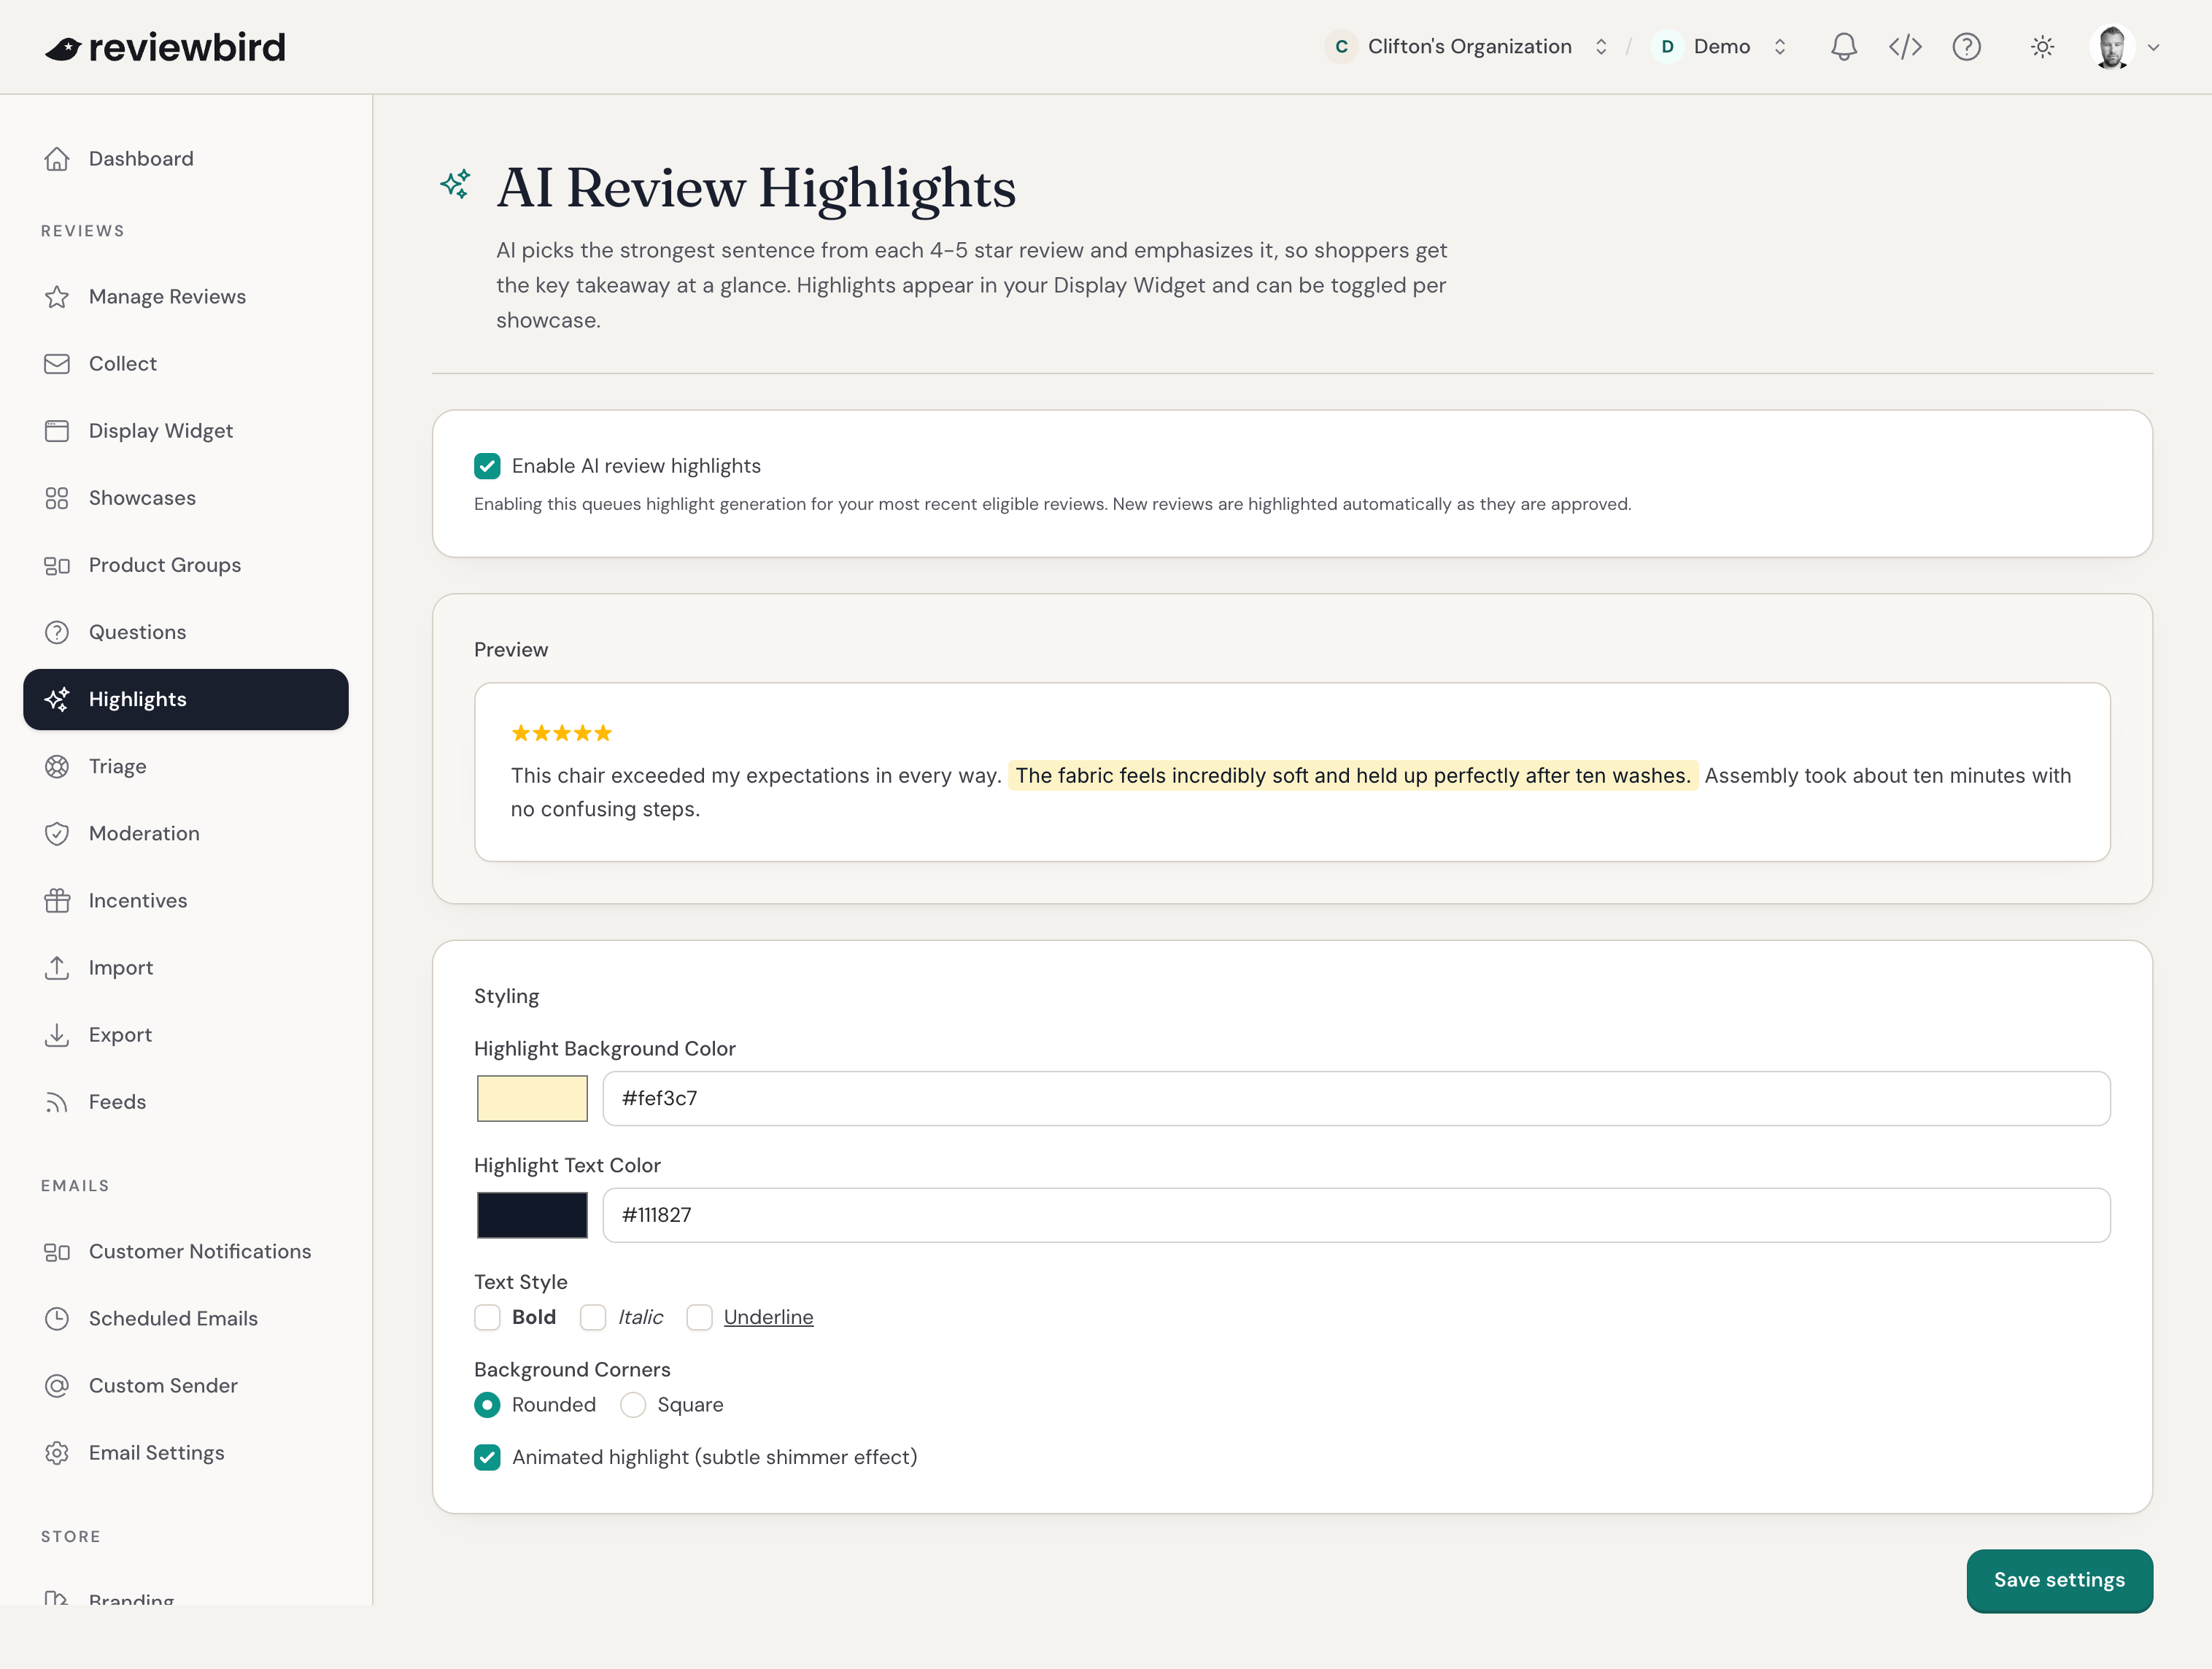Uncheck Enable AI review highlights
The image size is (2212, 1669).
click(x=487, y=466)
